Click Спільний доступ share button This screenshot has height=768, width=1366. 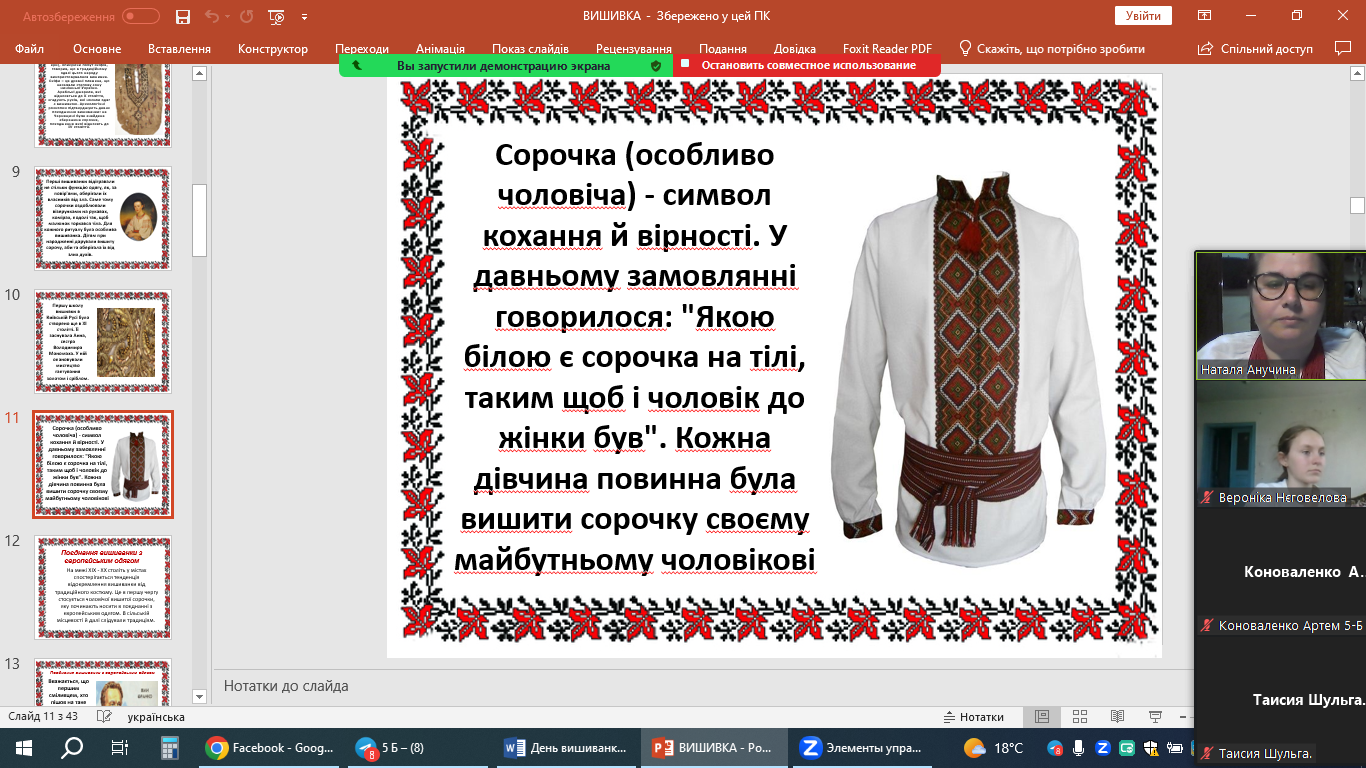pyautogui.click(x=1256, y=49)
